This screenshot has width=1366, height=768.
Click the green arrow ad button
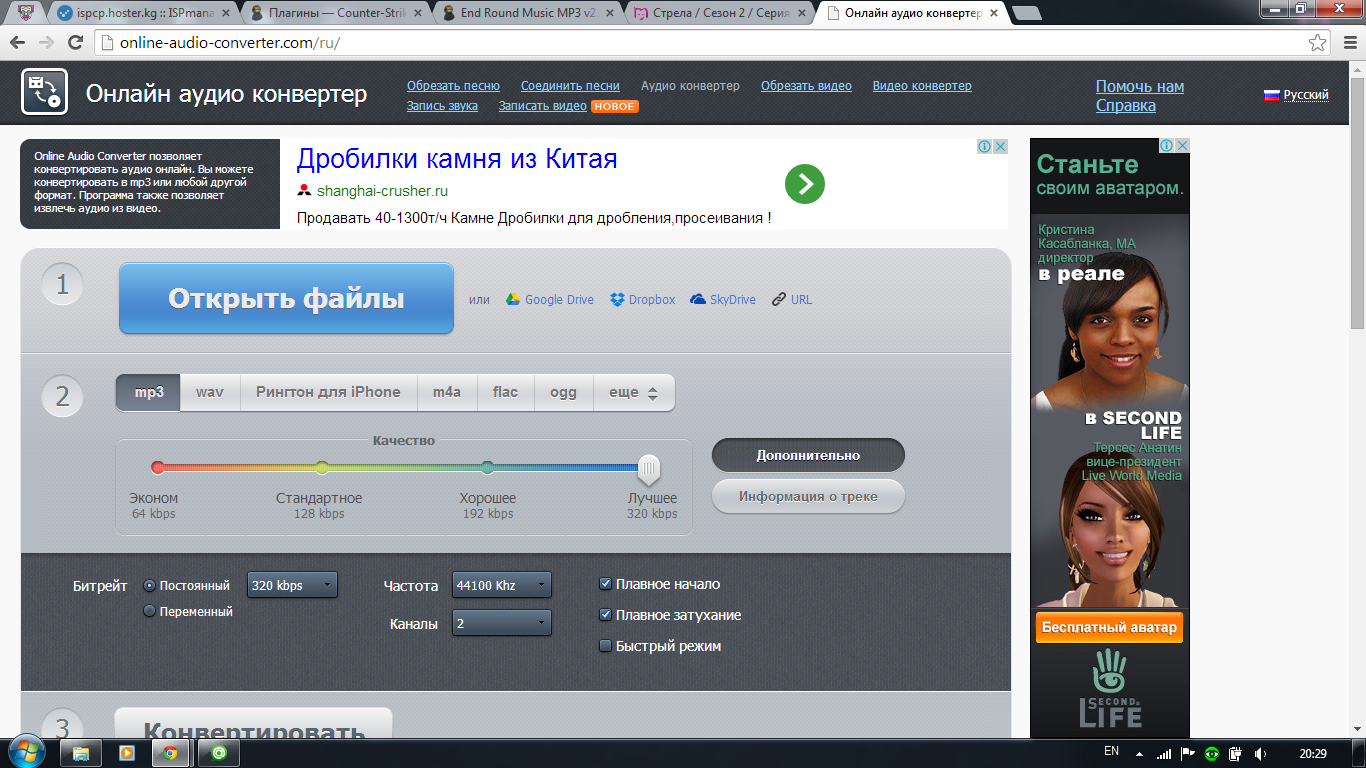pos(805,184)
